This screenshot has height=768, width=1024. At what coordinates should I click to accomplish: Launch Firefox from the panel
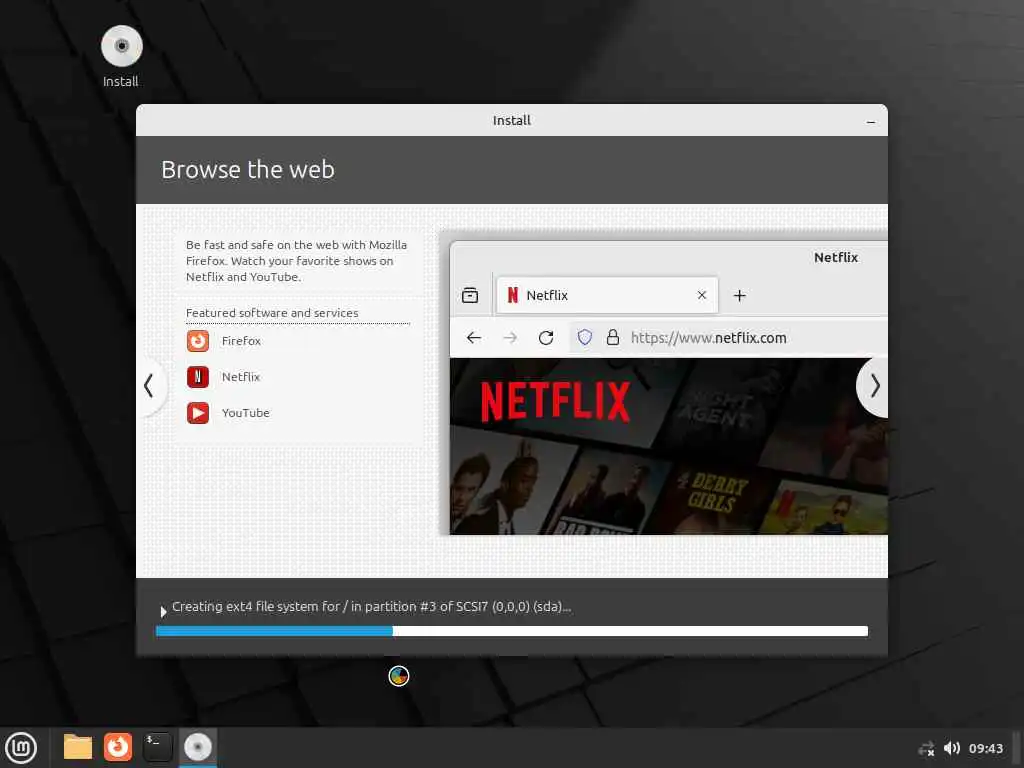coord(118,747)
